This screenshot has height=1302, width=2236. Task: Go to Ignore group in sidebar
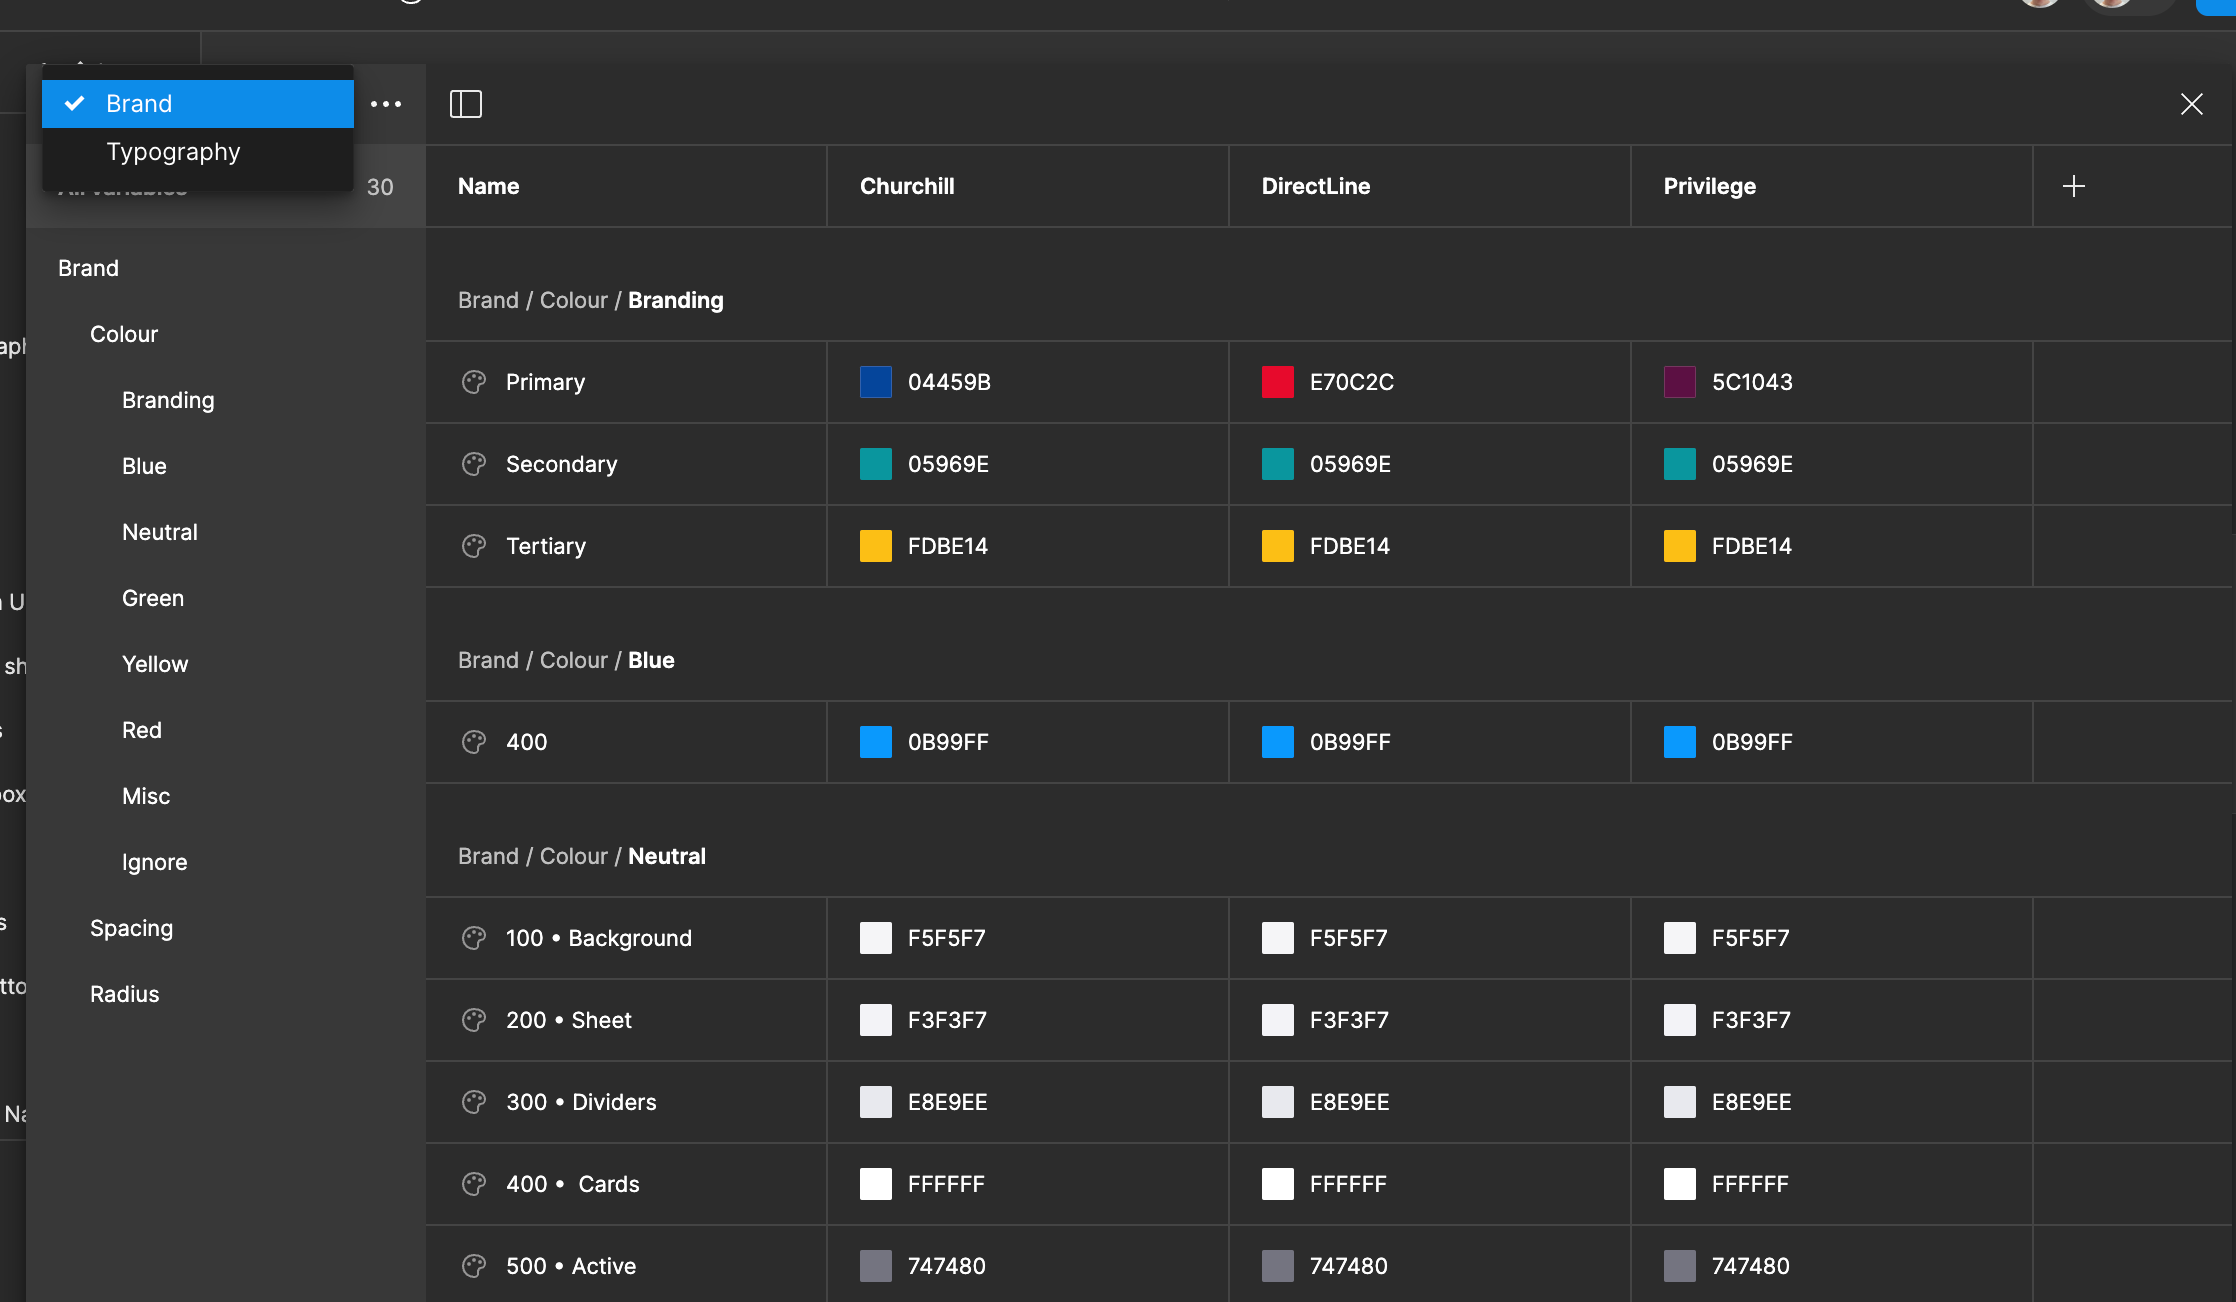[x=155, y=862]
